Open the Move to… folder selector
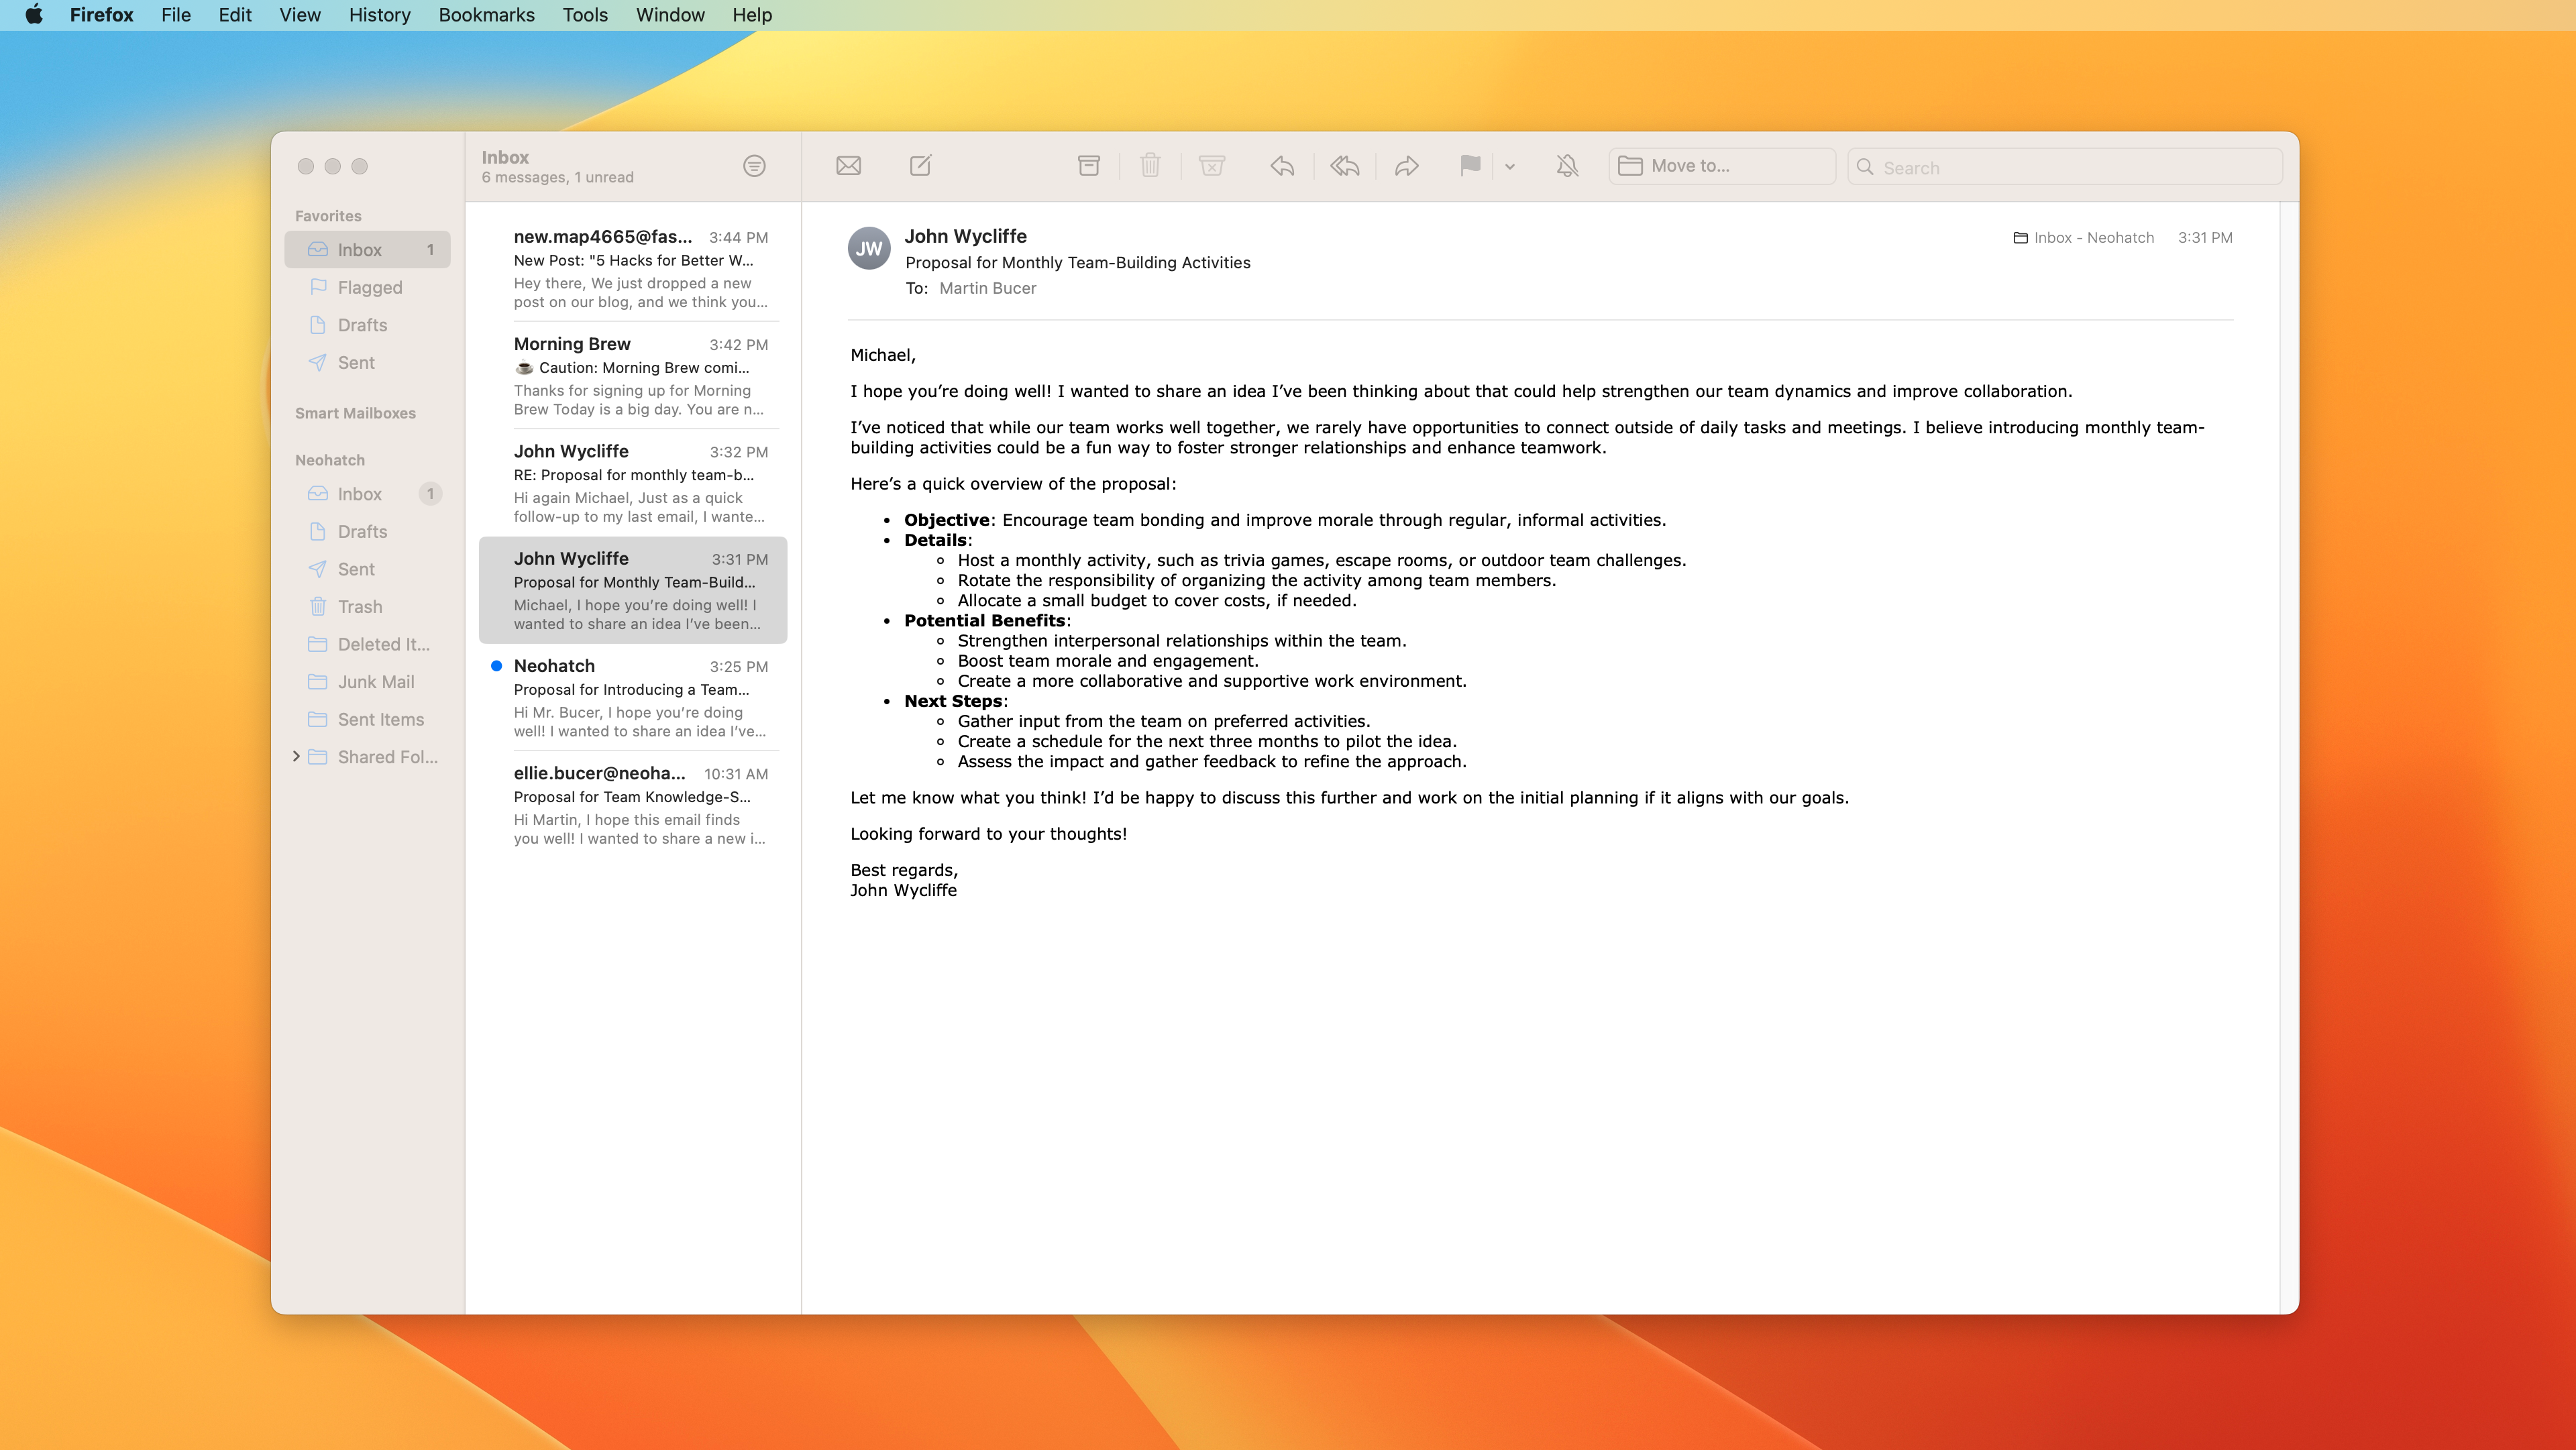Screen dimensions: 2576x1450 [1721, 166]
